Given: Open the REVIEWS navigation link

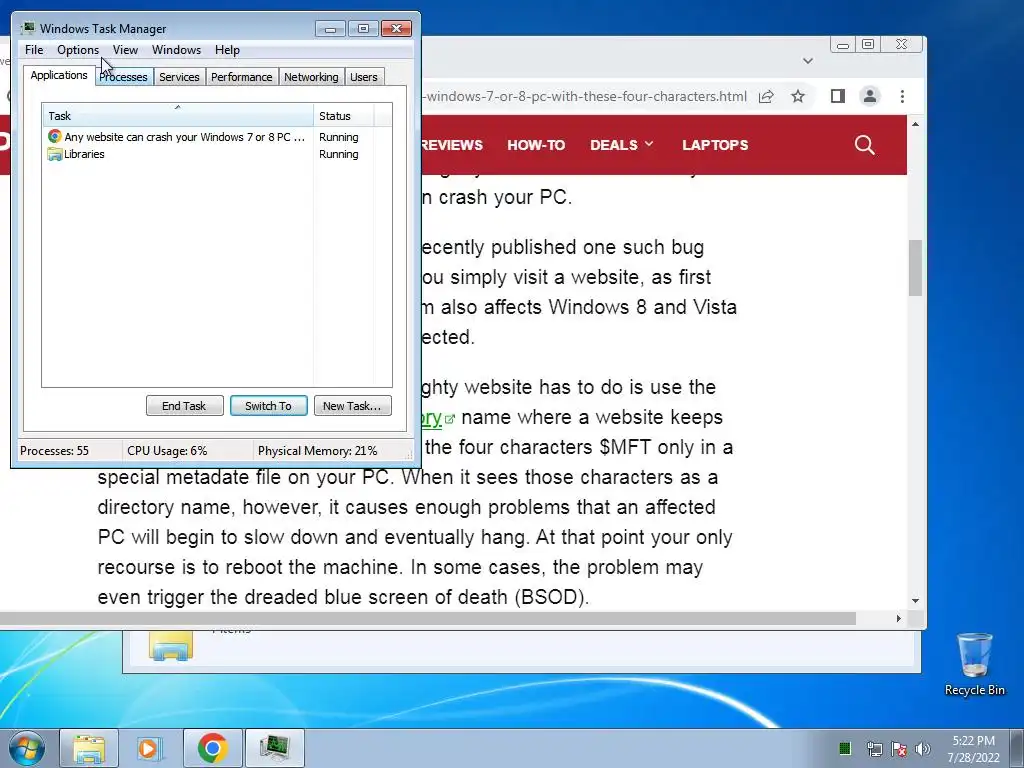Looking at the screenshot, I should [x=452, y=145].
